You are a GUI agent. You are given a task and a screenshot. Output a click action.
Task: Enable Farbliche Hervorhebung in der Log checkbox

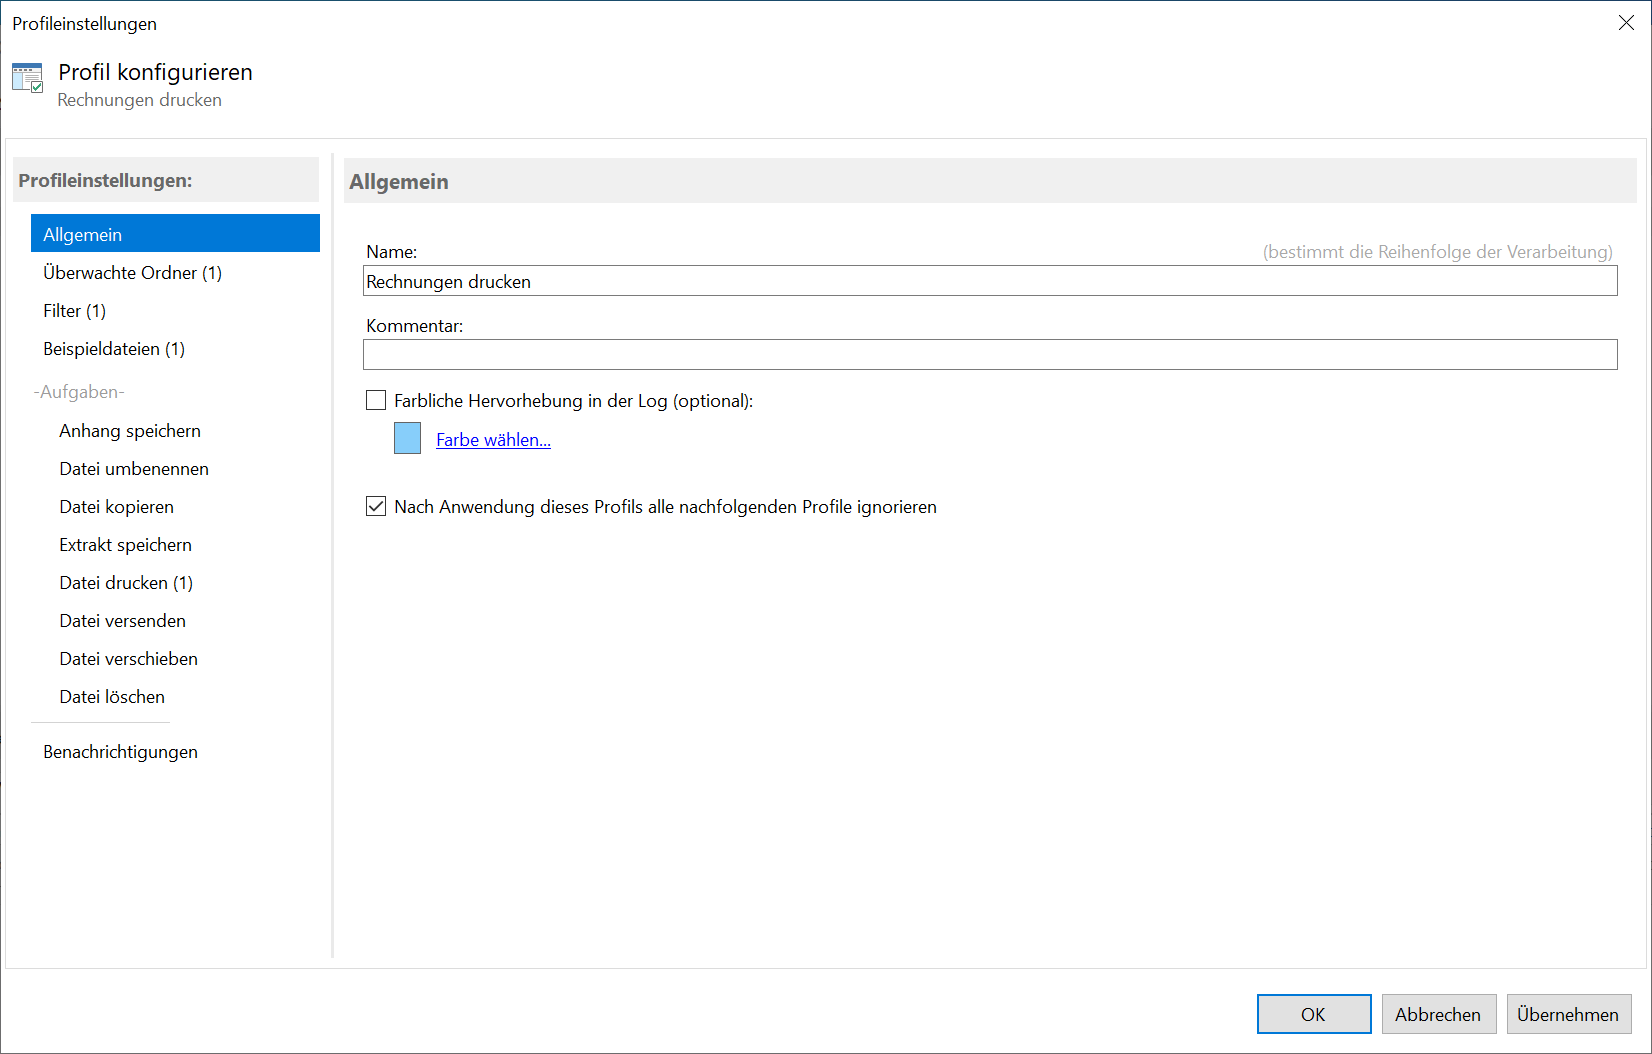point(376,401)
